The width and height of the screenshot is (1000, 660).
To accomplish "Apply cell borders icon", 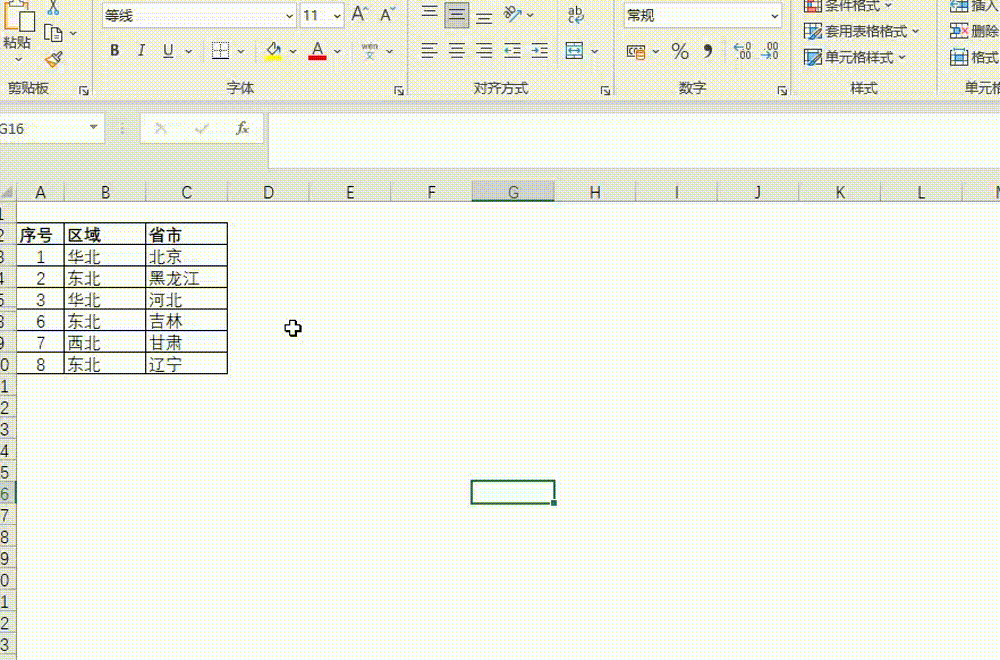I will pos(221,50).
